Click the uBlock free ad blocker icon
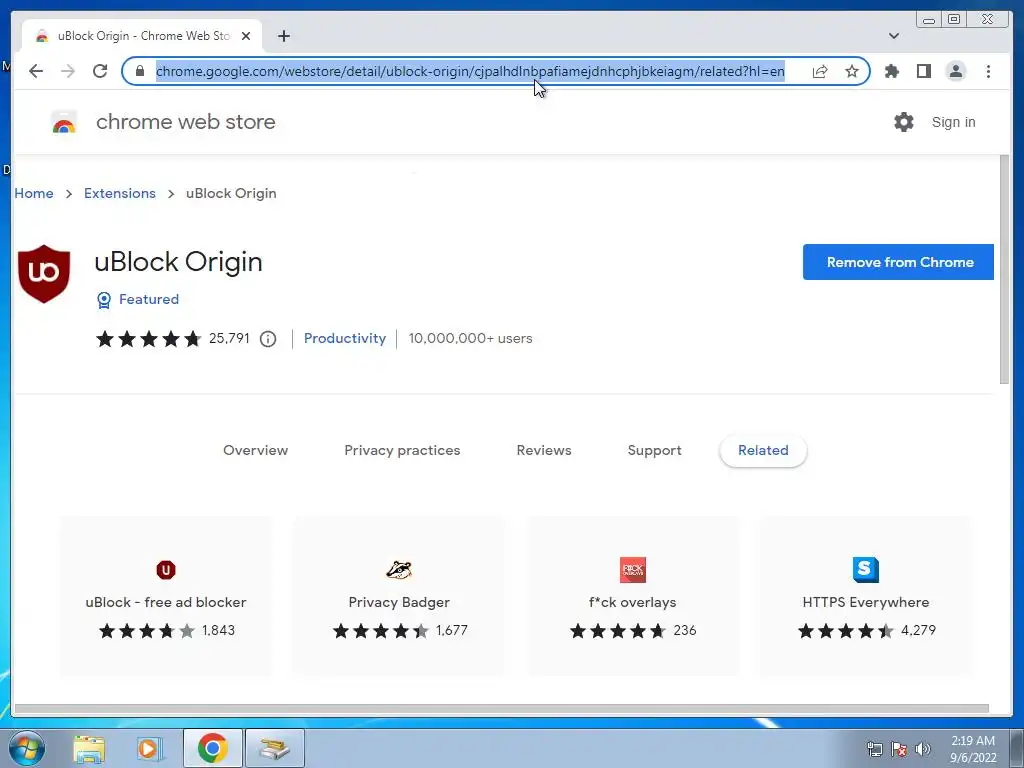The height and width of the screenshot is (768, 1024). [166, 570]
